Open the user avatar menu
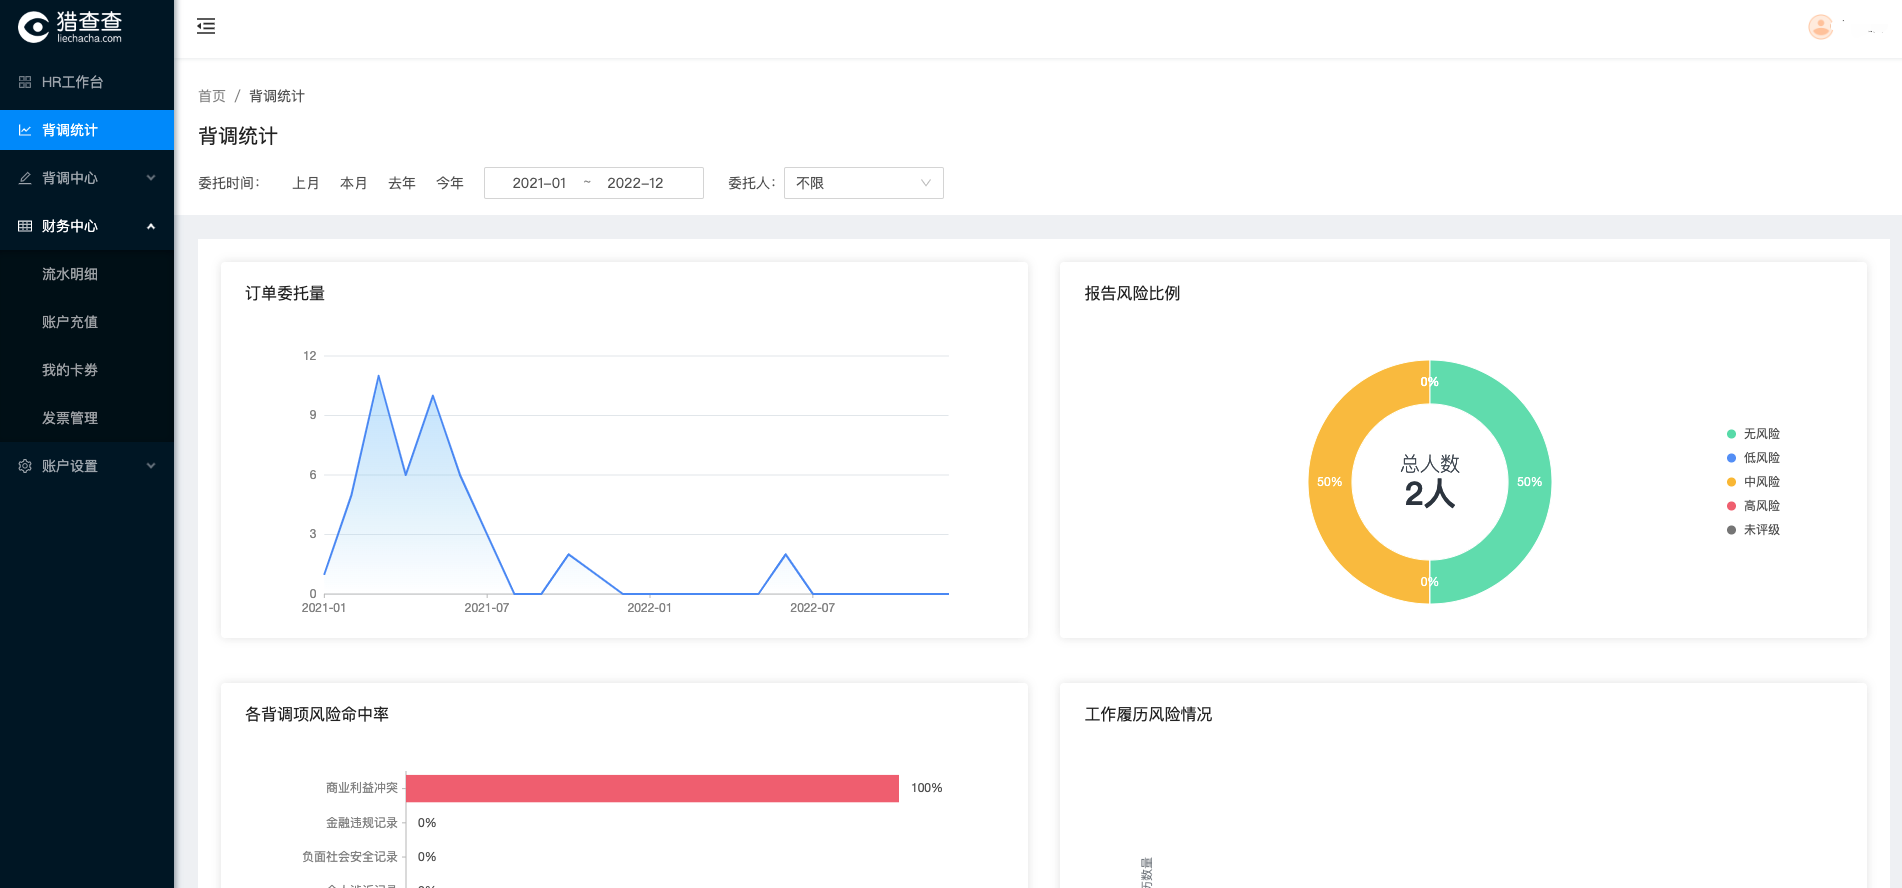This screenshot has height=888, width=1902. tap(1820, 27)
